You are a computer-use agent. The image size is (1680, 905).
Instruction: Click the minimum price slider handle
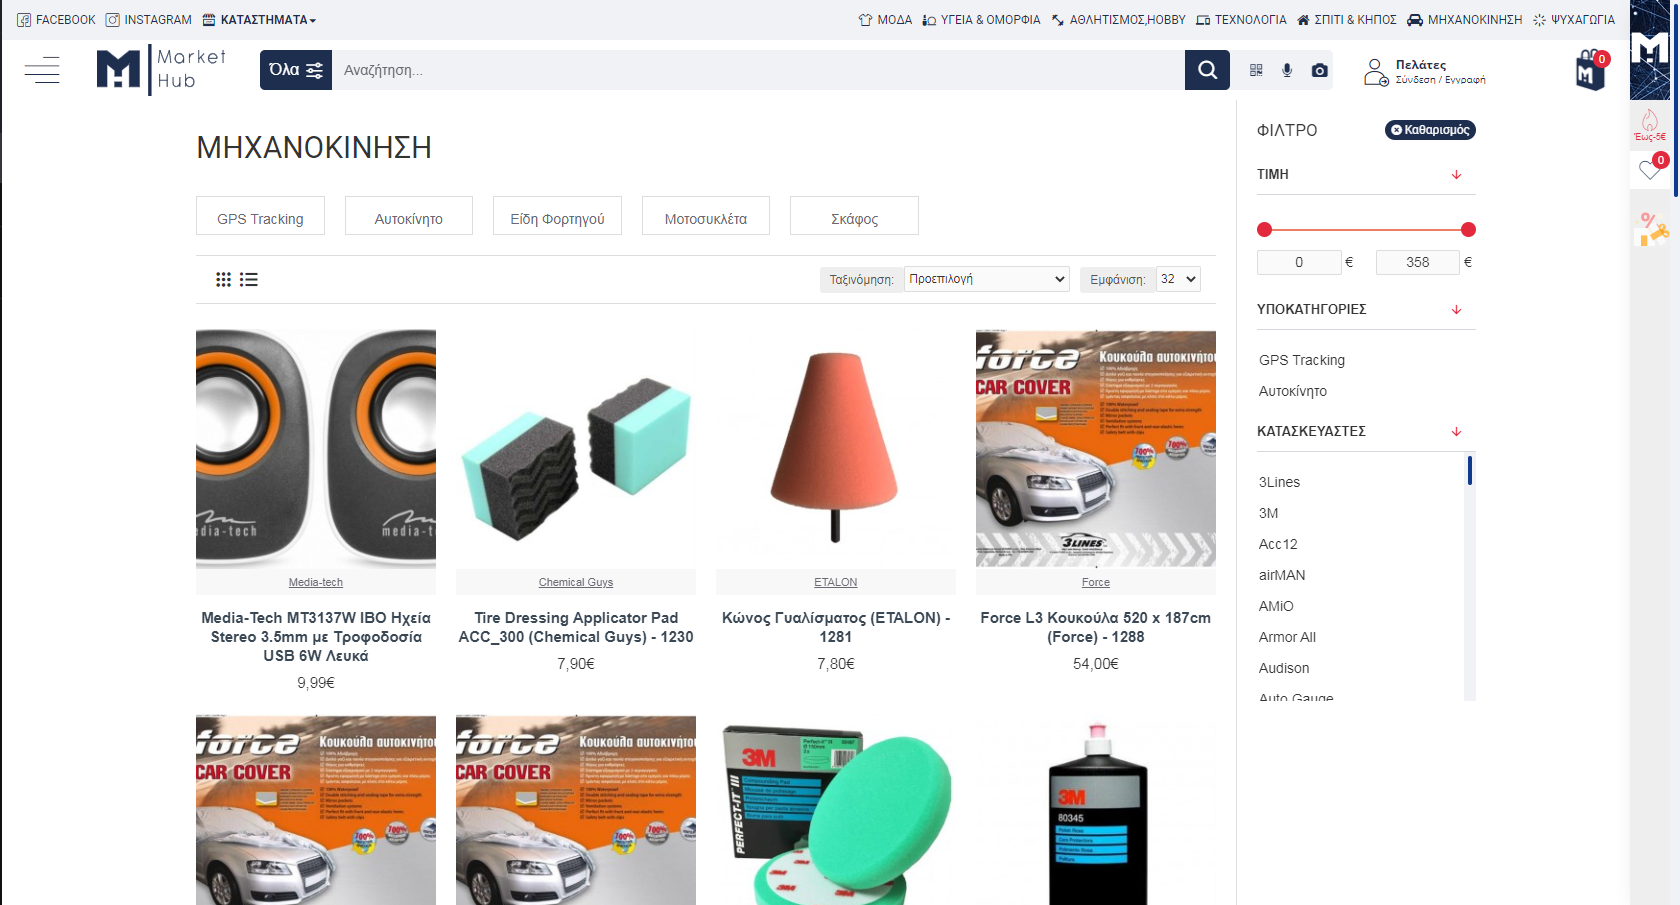coord(1264,230)
